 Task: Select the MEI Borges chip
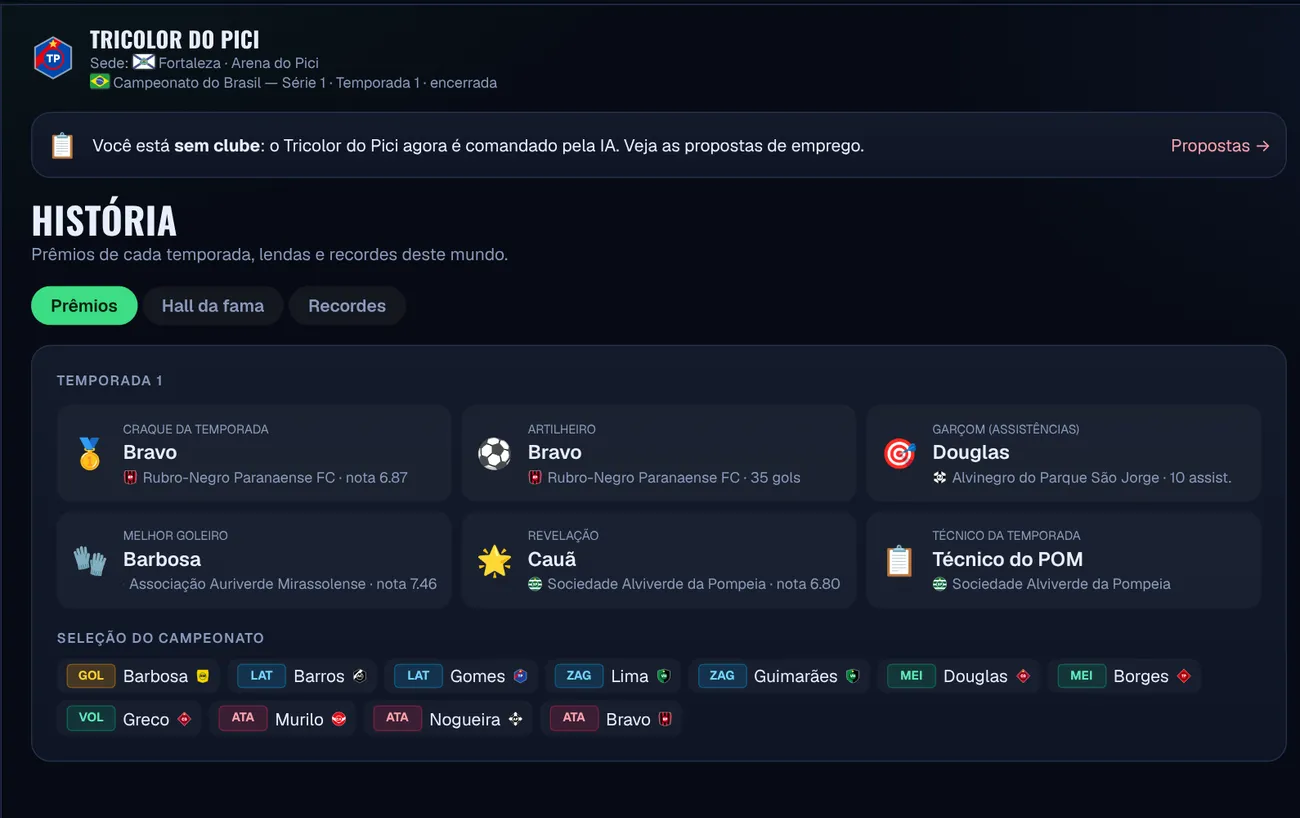[1125, 676]
